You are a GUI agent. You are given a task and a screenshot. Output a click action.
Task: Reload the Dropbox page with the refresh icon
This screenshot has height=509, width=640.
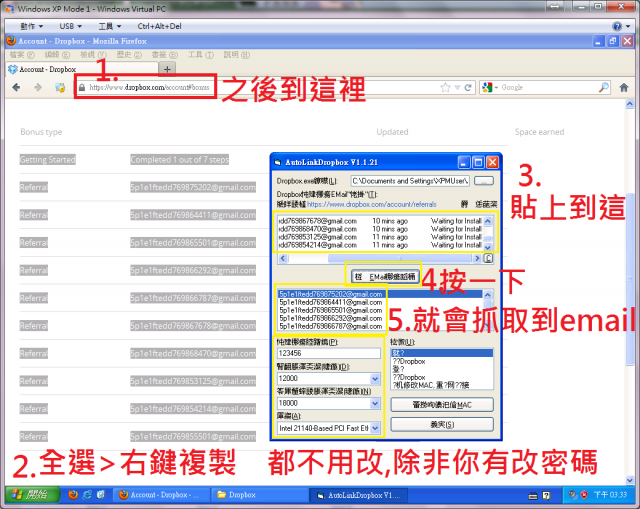(468, 87)
